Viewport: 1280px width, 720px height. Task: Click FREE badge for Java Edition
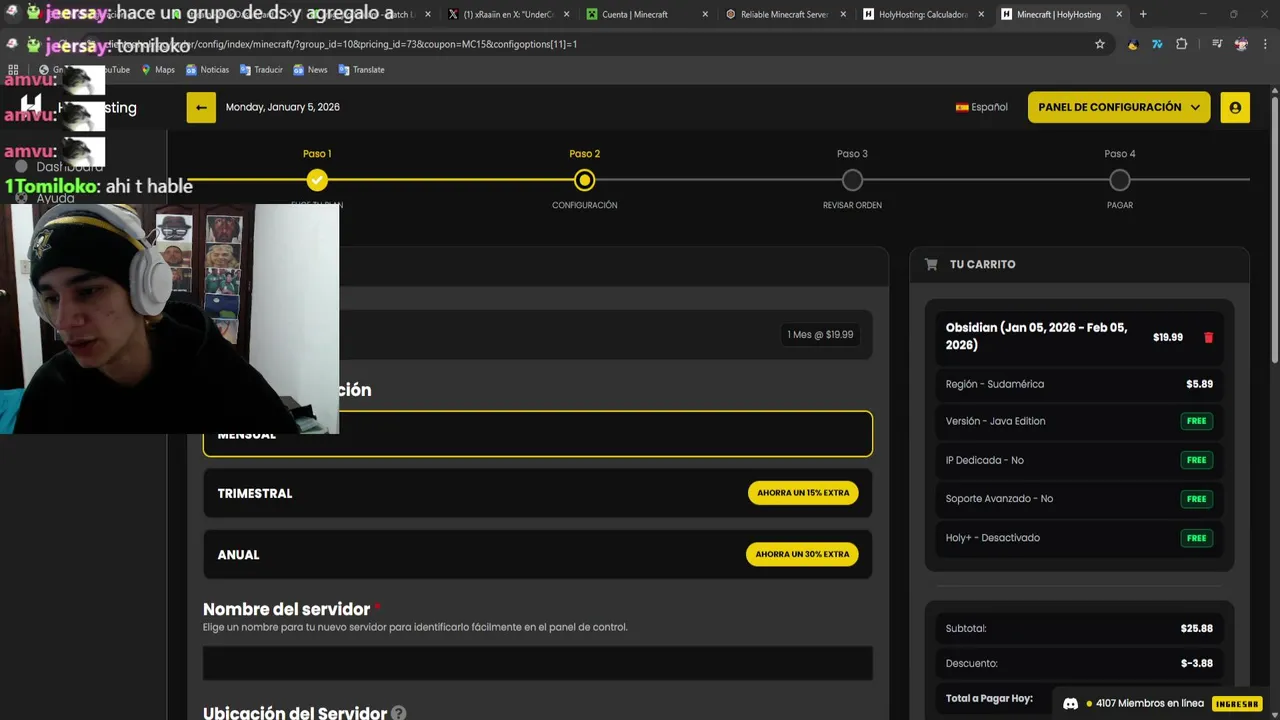click(1196, 421)
